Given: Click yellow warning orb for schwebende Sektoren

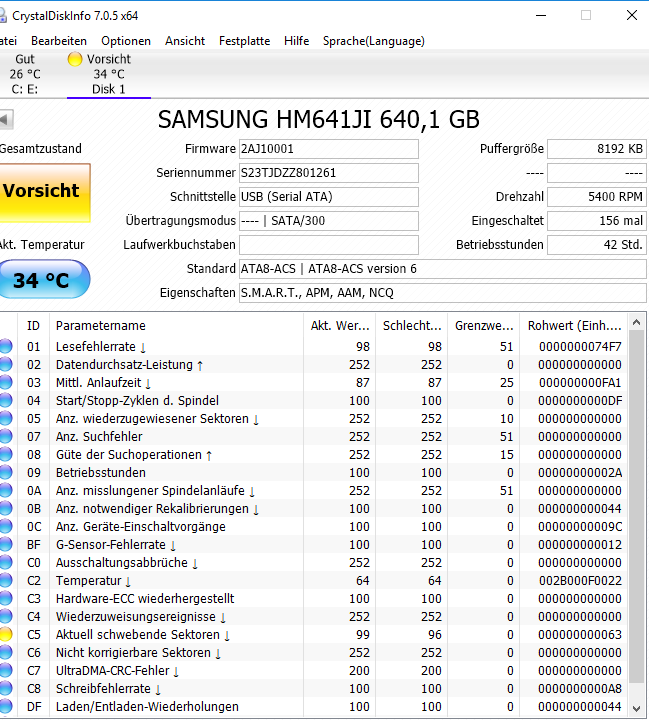Looking at the screenshot, I should (6, 634).
